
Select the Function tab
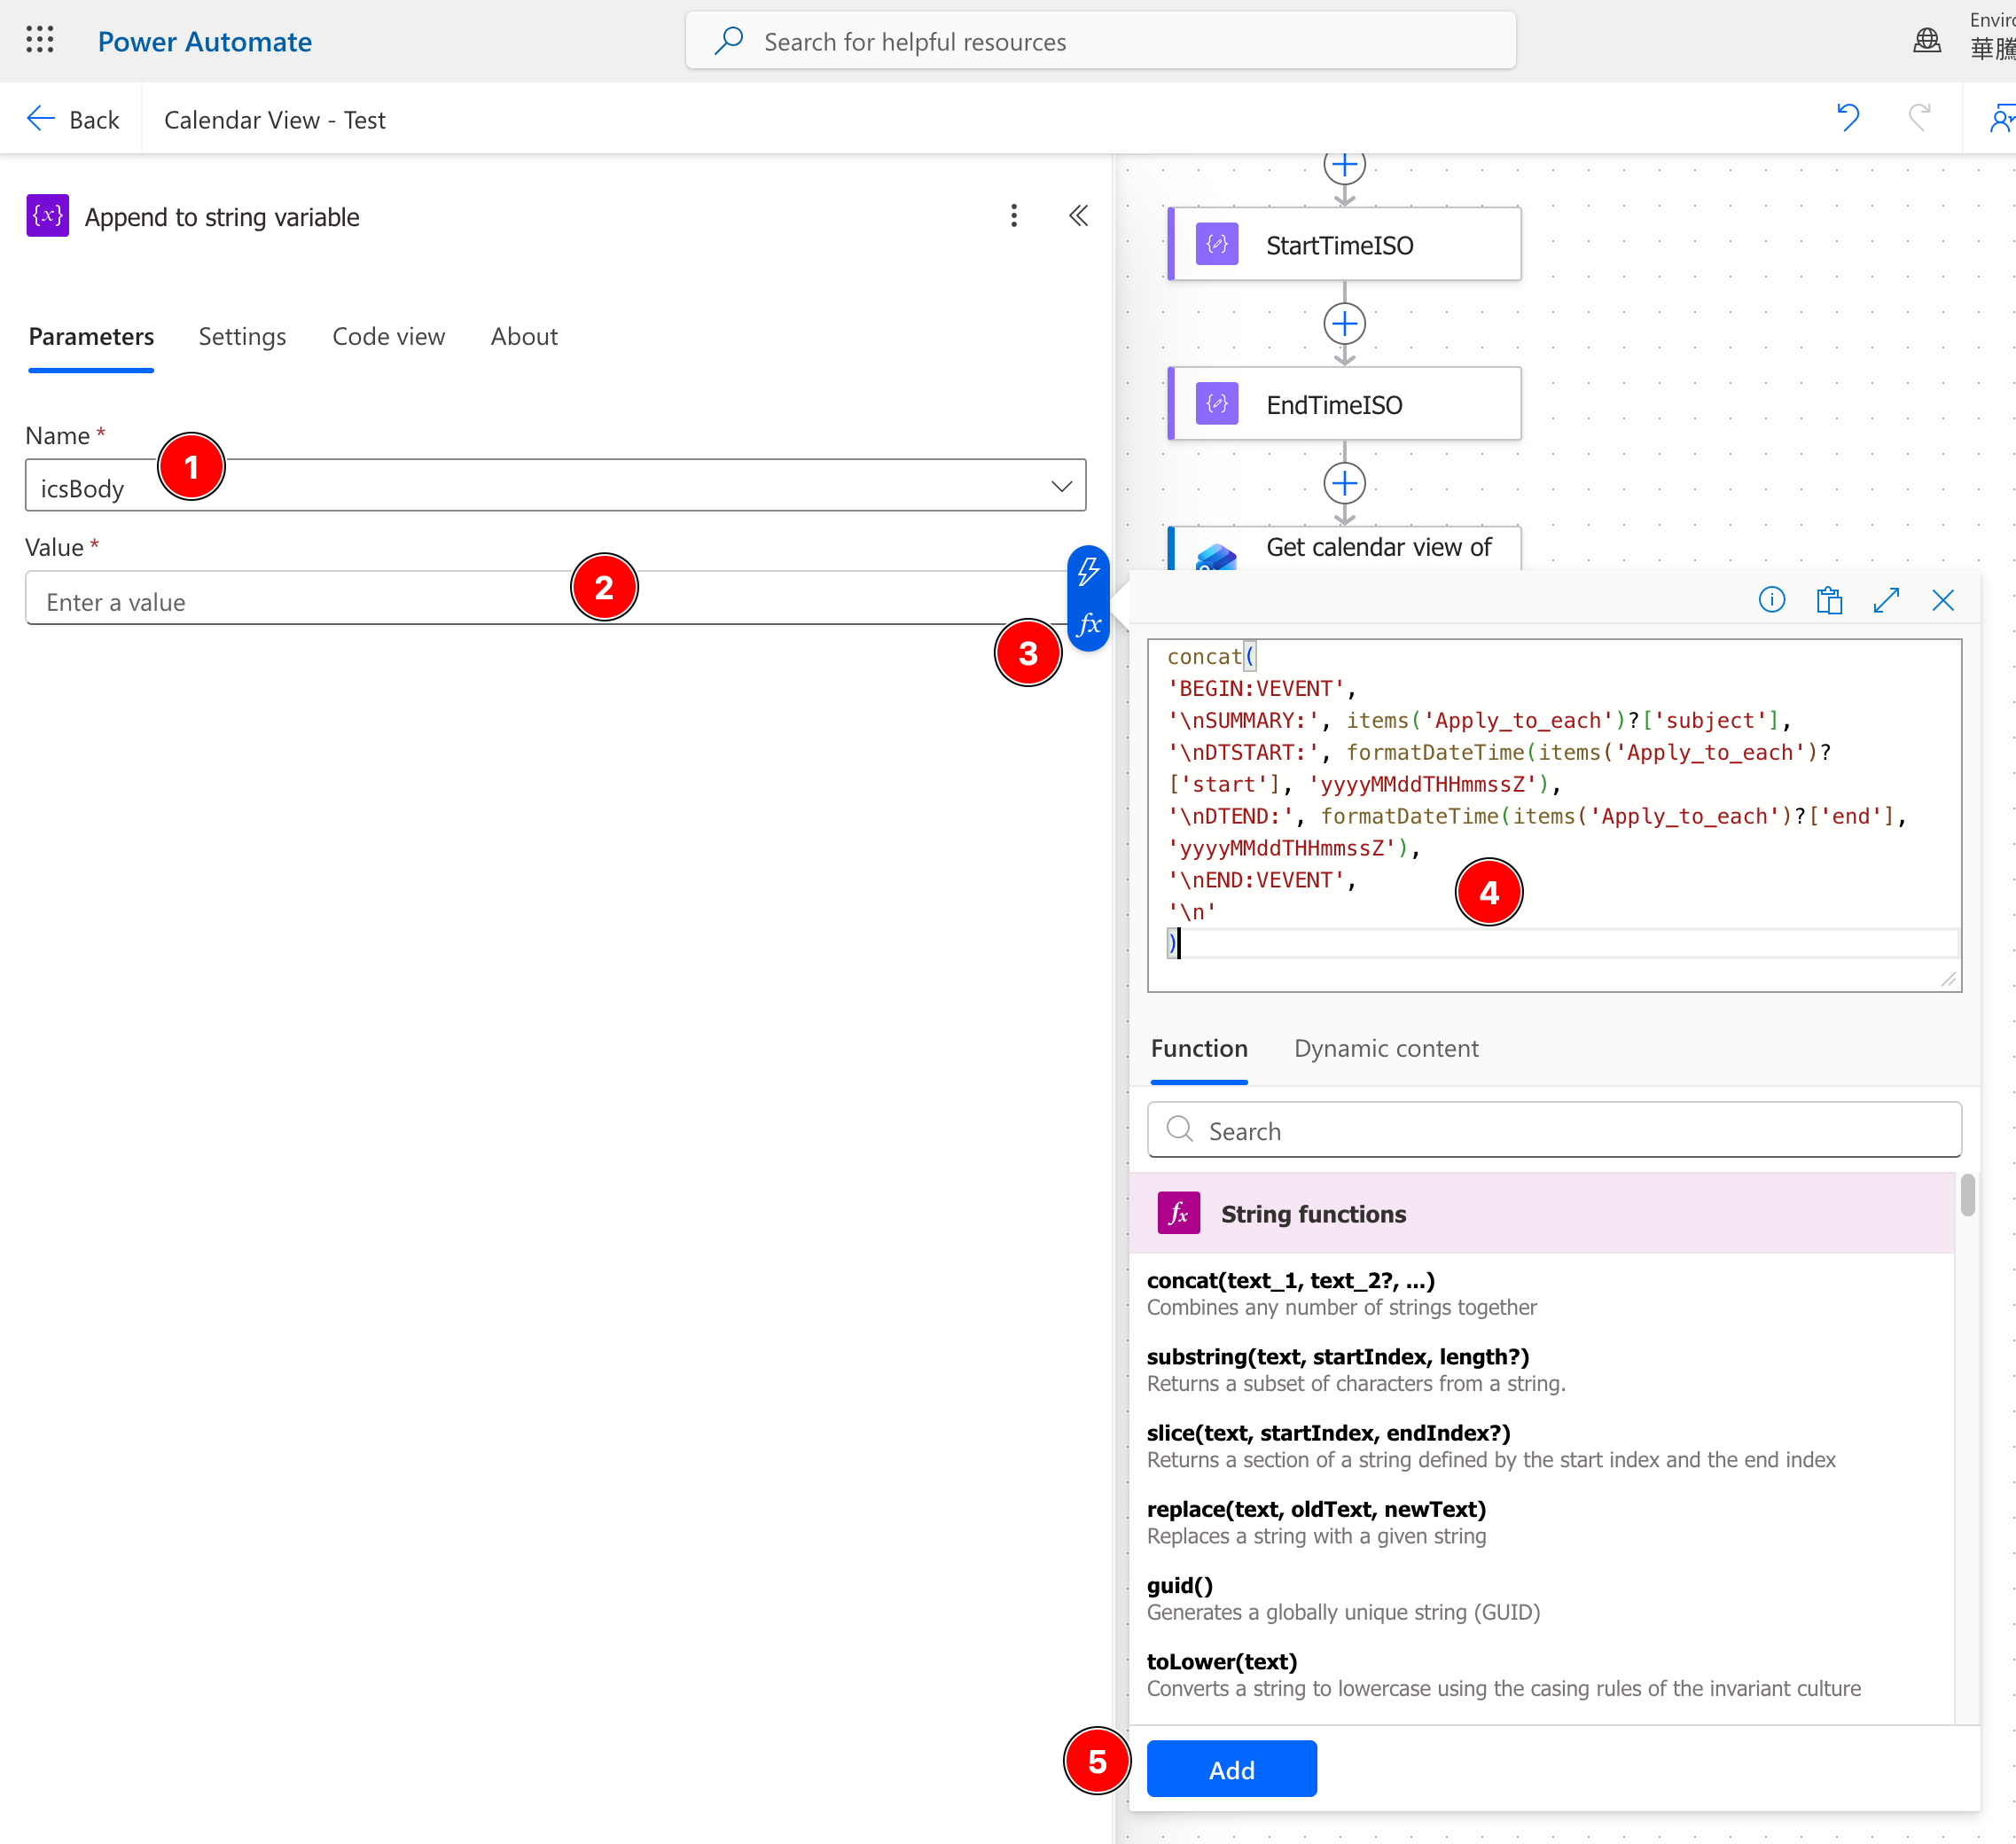(1199, 1049)
